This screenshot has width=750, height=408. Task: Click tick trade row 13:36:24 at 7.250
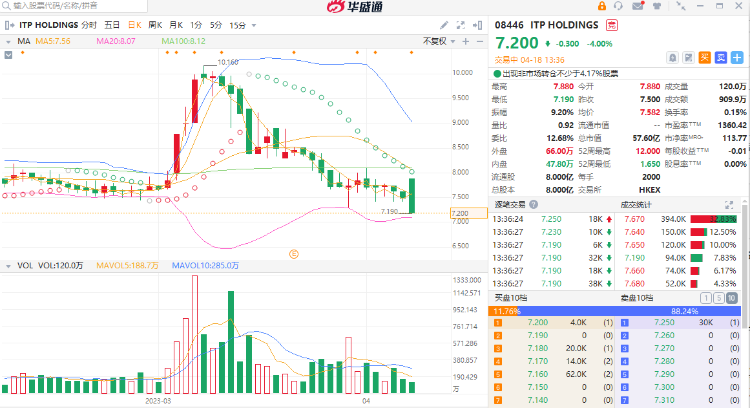click(x=552, y=220)
